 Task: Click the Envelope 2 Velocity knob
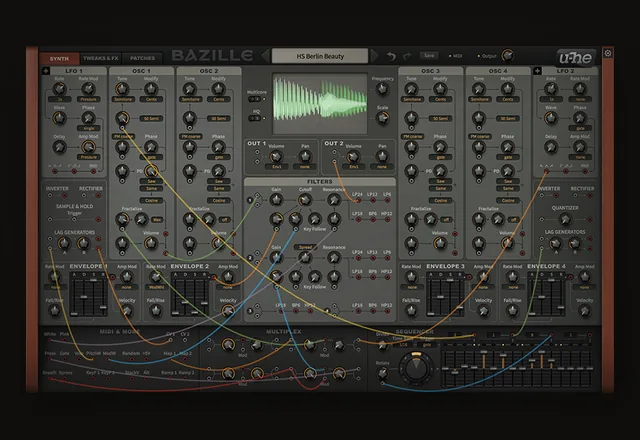click(x=228, y=311)
